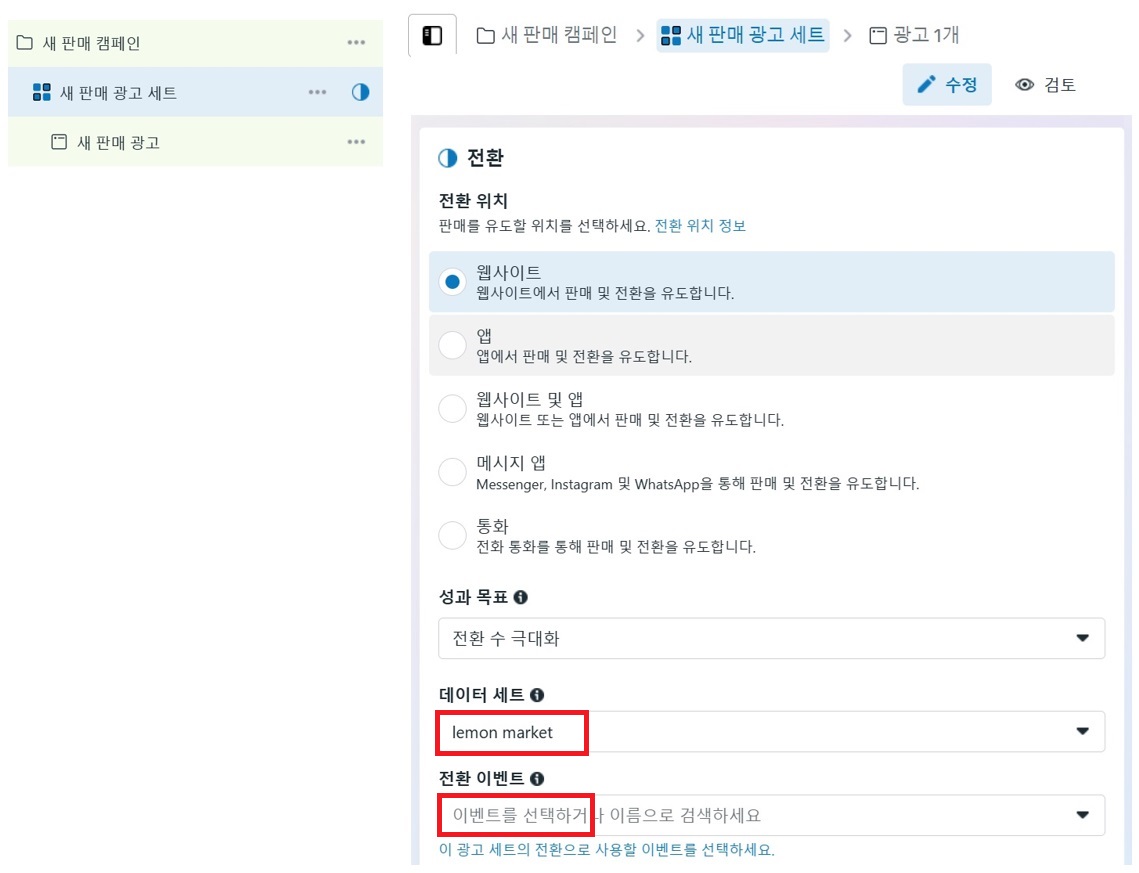Click the pencil icon on 수정 button
Screen dimensions: 1139x873
pyautogui.click(x=926, y=85)
